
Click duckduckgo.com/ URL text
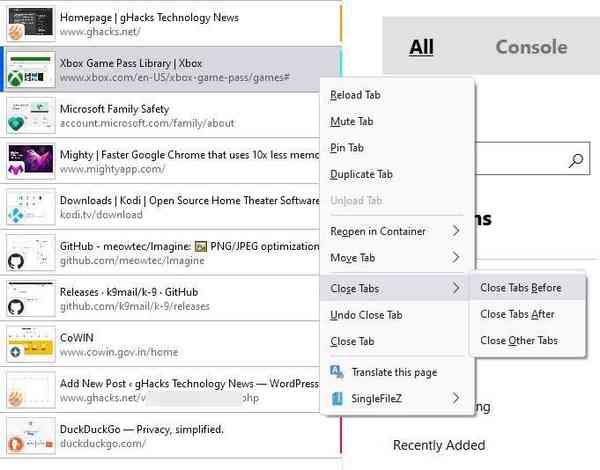click(103, 444)
